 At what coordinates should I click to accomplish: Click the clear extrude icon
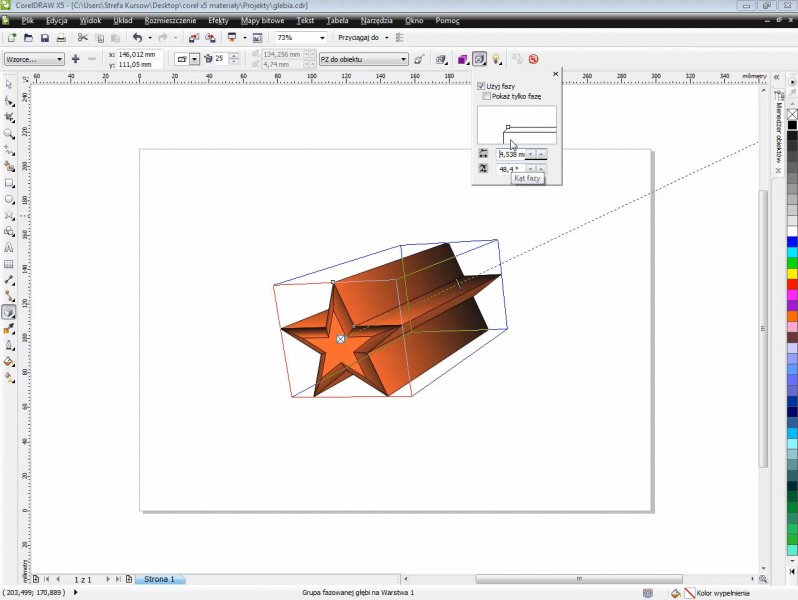click(x=534, y=60)
